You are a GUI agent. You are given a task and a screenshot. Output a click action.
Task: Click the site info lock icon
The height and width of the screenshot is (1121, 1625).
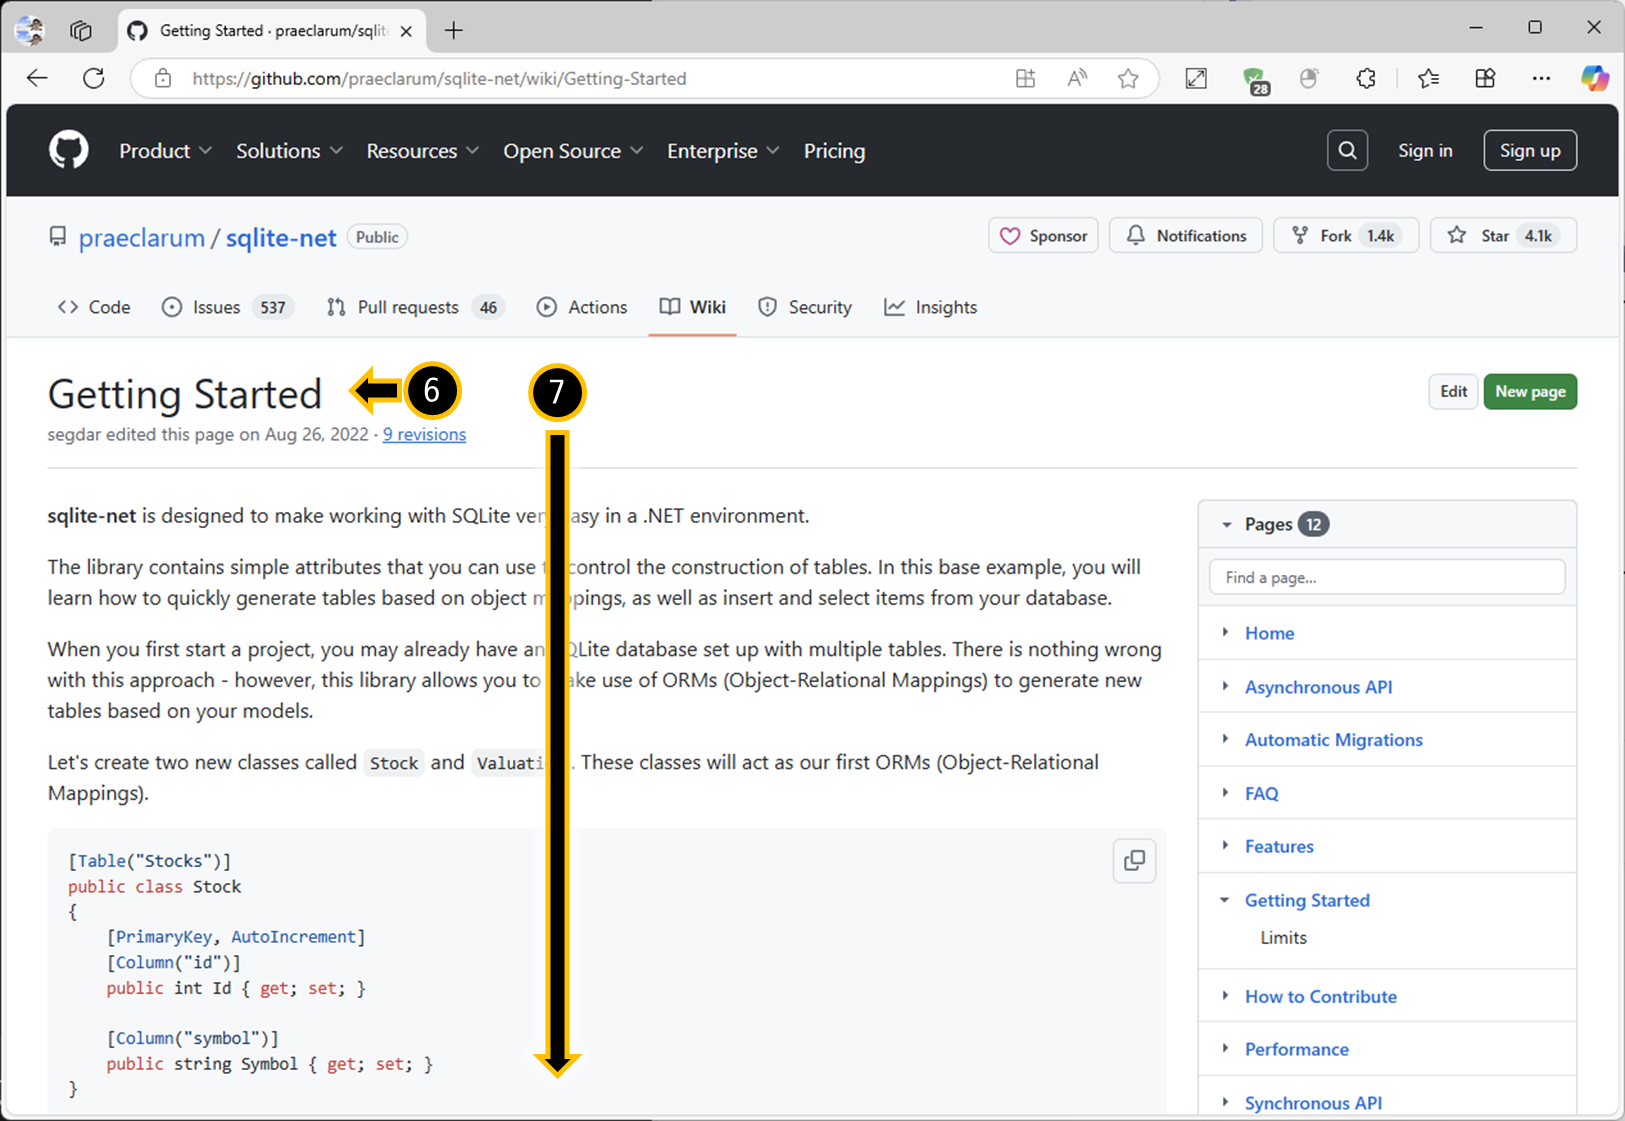tap(163, 78)
